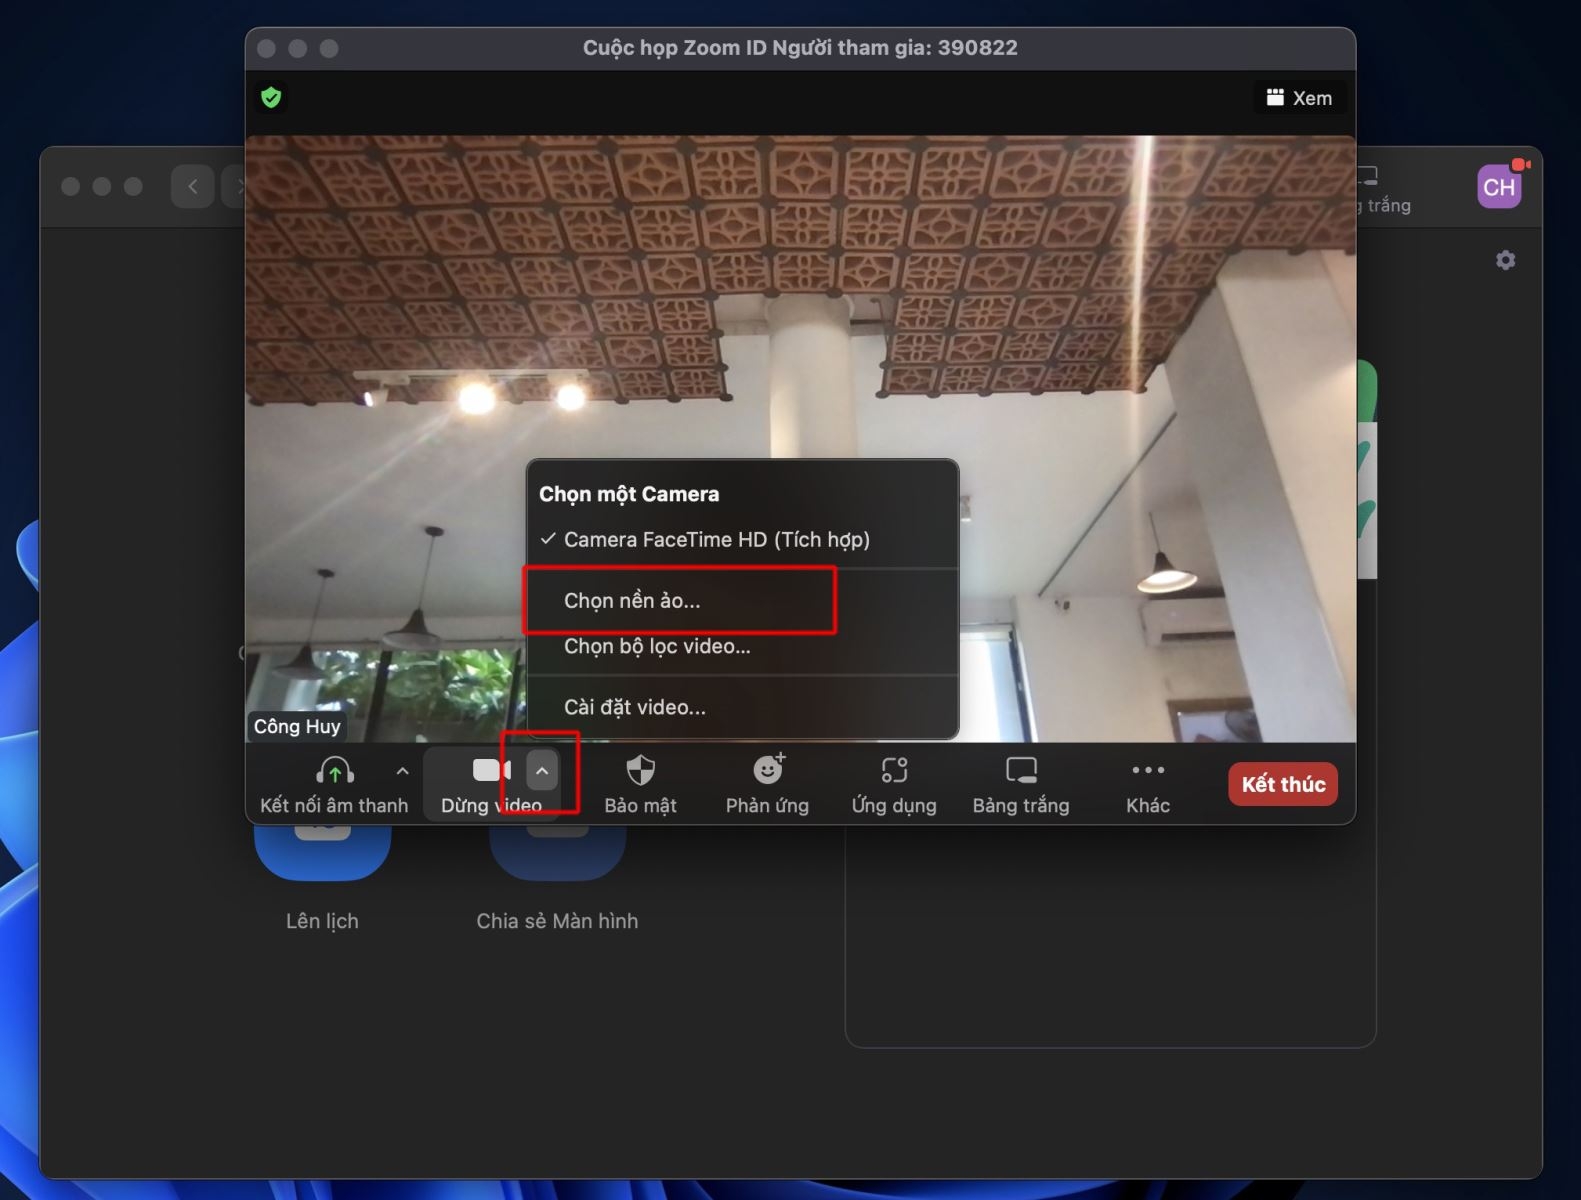Click the Lên lịch label in background window

[322, 921]
